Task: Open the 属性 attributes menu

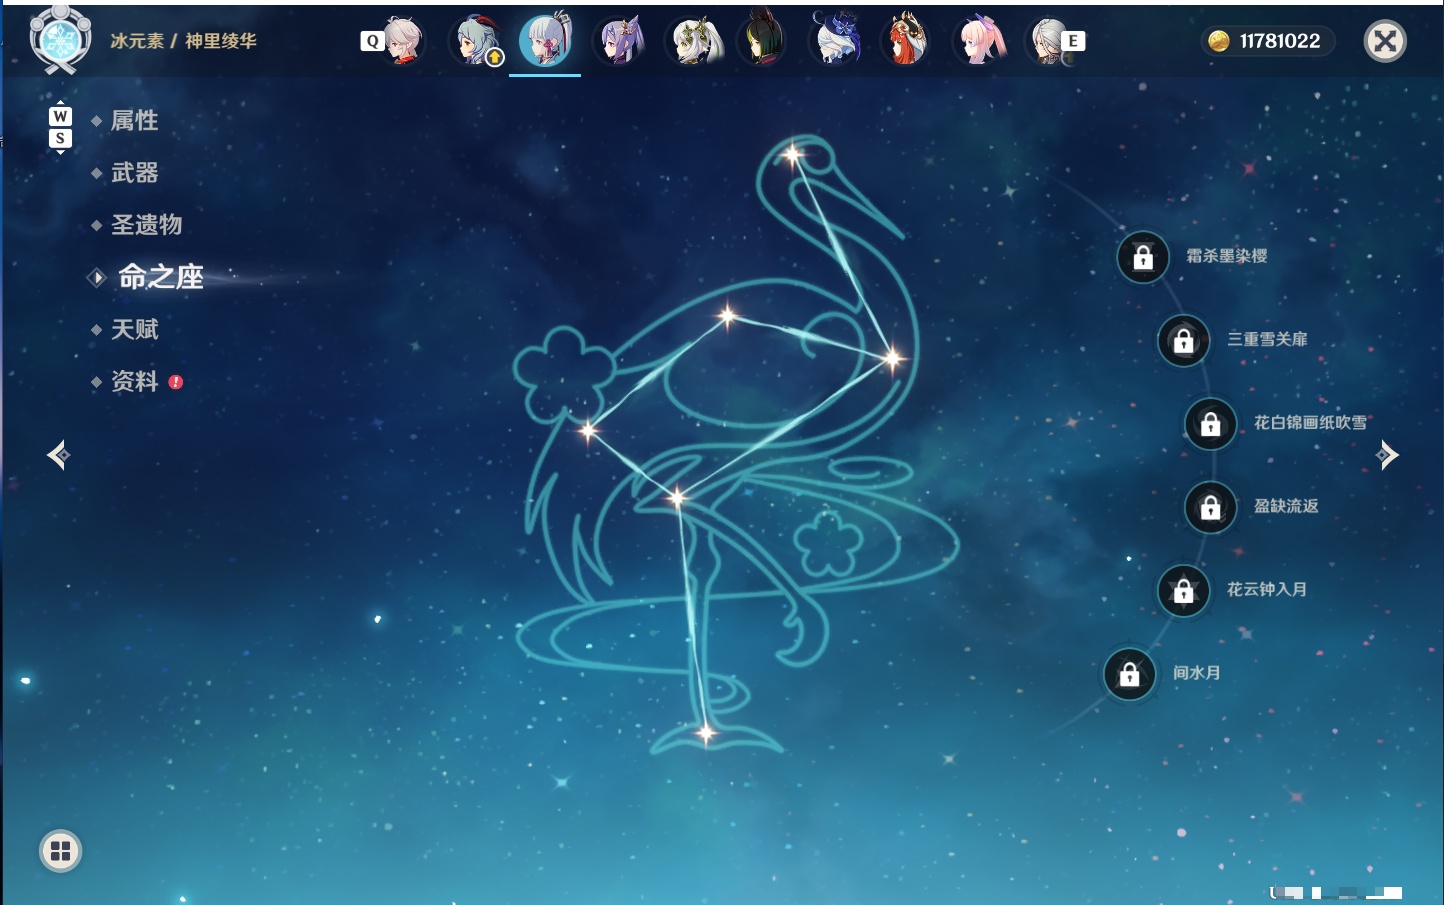Action: [x=134, y=121]
